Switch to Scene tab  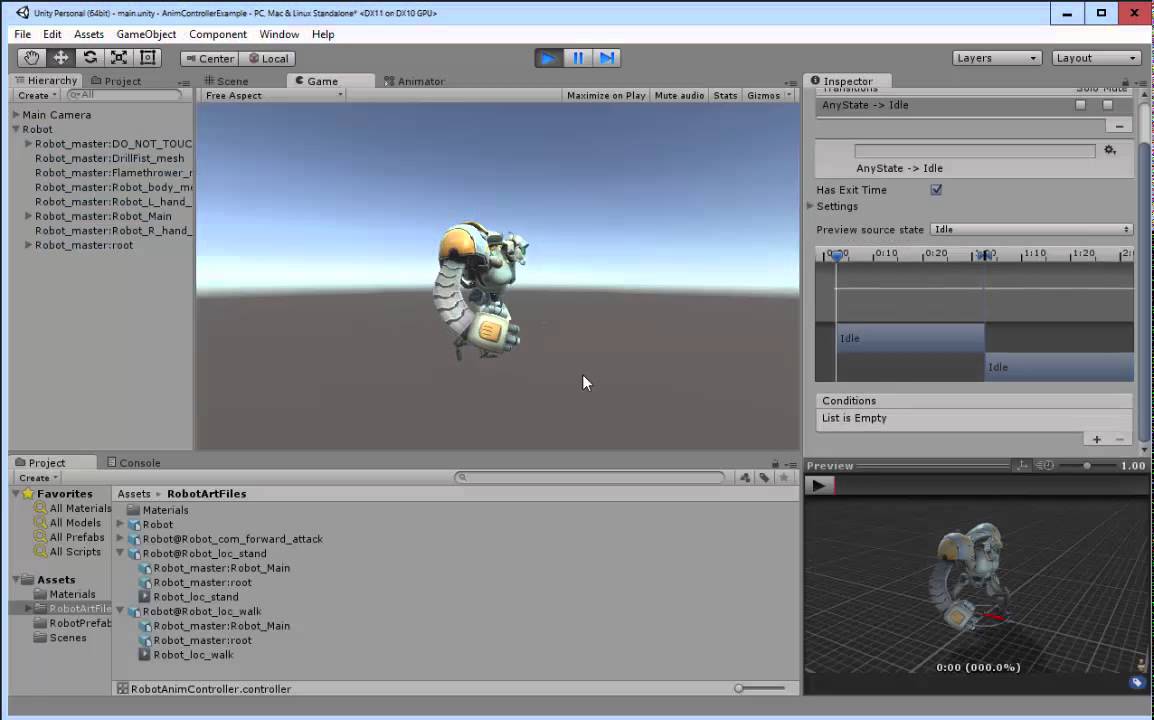pos(227,81)
